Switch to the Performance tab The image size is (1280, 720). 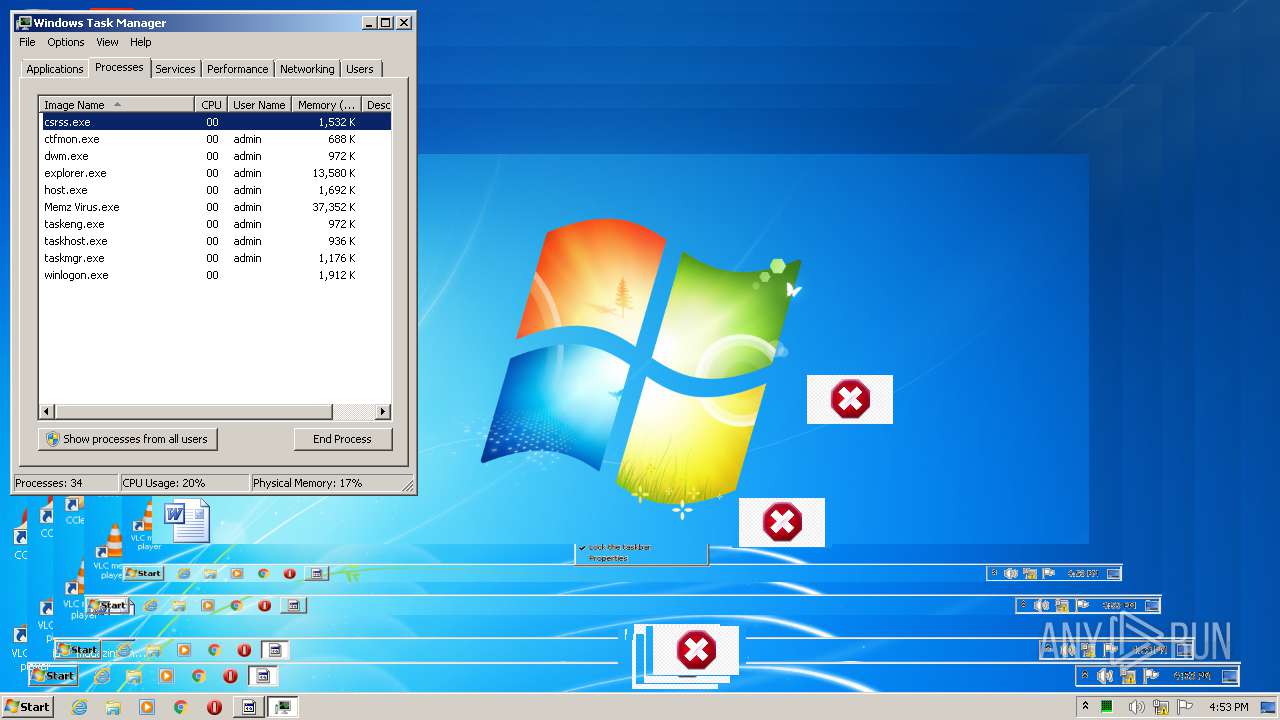pos(237,69)
